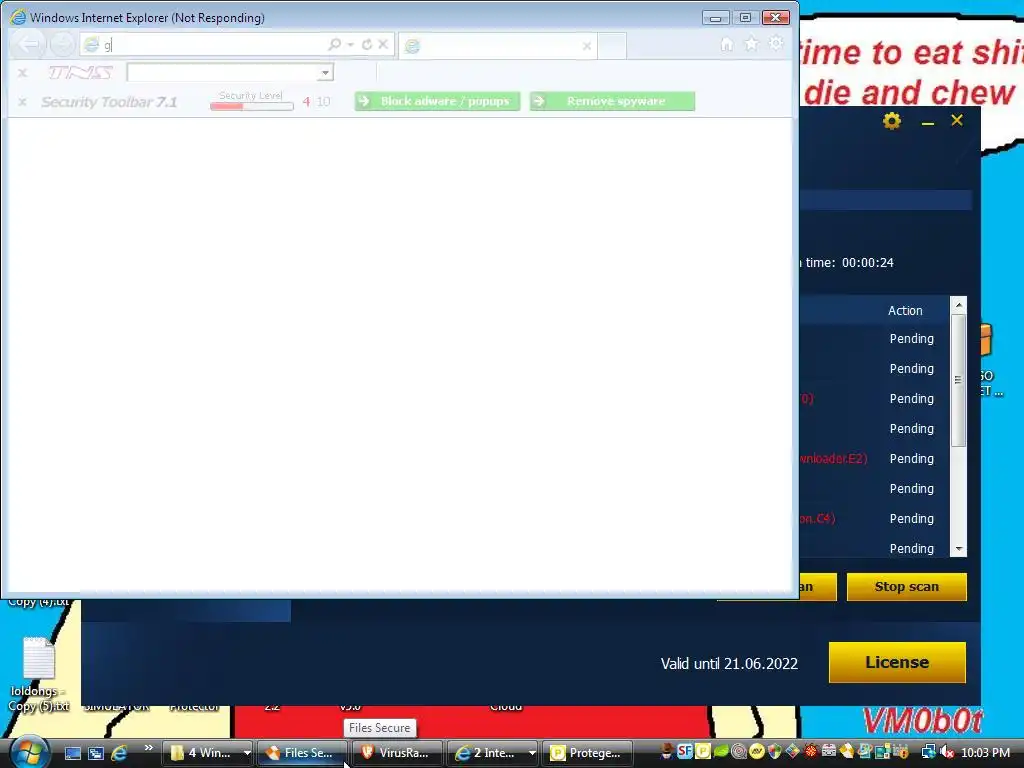Image resolution: width=1024 pixels, height=768 pixels.
Task: Click the Security Level meter bar
Action: tap(251, 106)
